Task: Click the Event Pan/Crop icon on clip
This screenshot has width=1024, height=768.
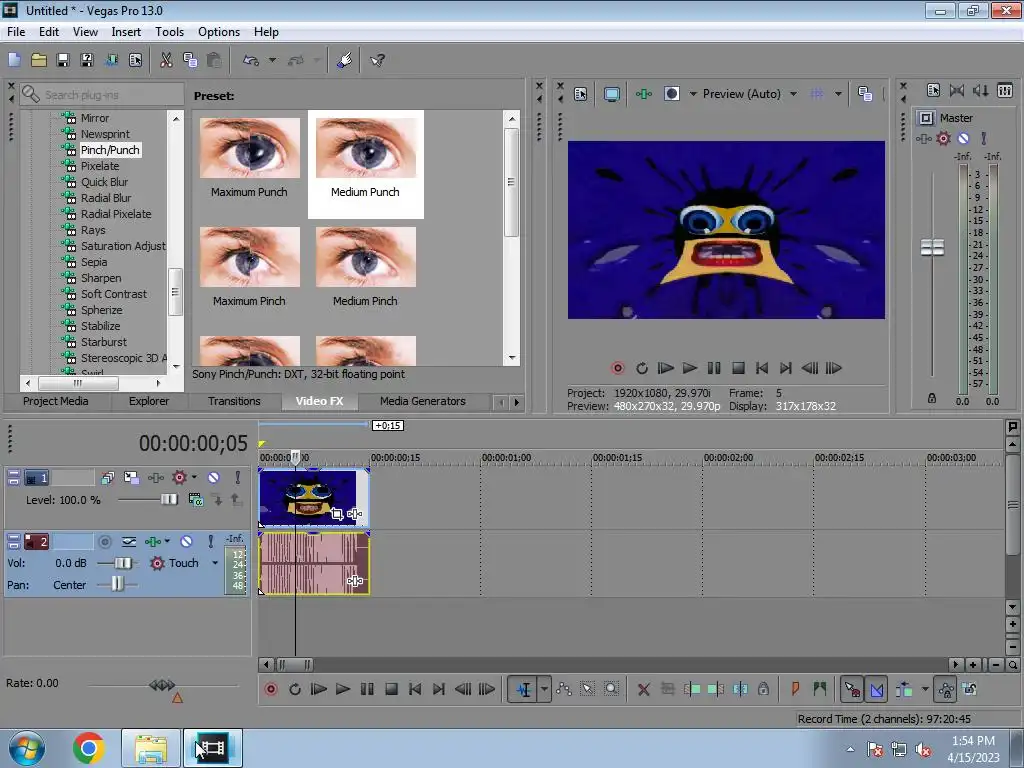Action: click(337, 514)
